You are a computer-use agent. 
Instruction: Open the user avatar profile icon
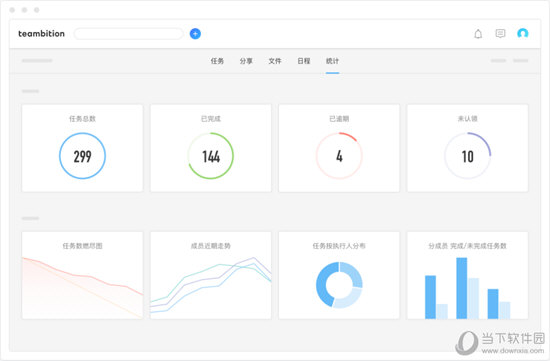pyautogui.click(x=523, y=33)
